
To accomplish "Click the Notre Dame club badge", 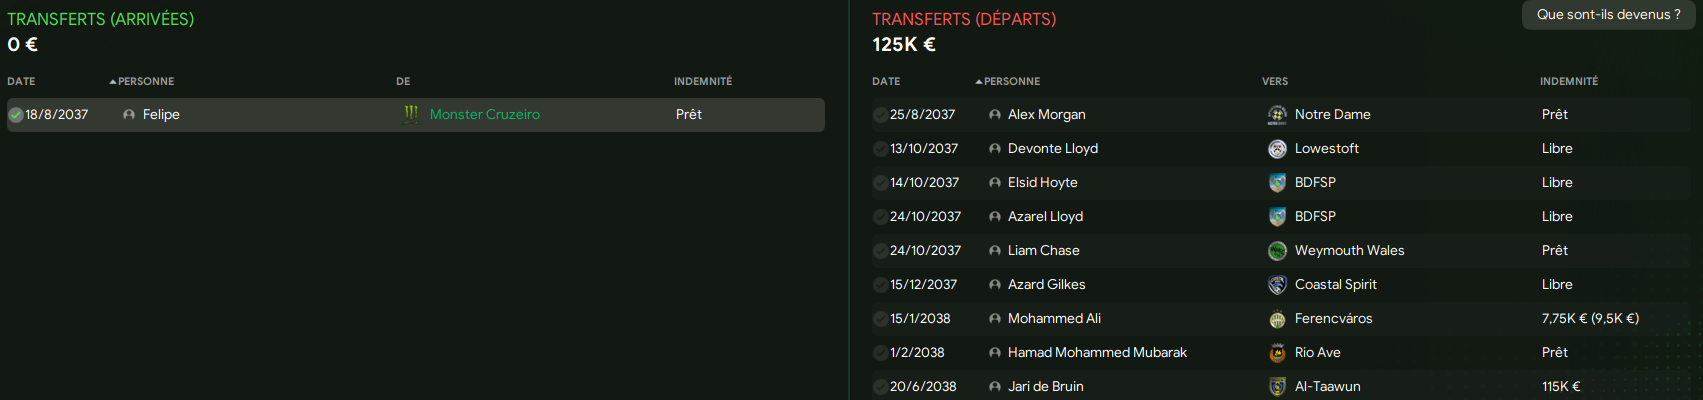I will pyautogui.click(x=1277, y=115).
